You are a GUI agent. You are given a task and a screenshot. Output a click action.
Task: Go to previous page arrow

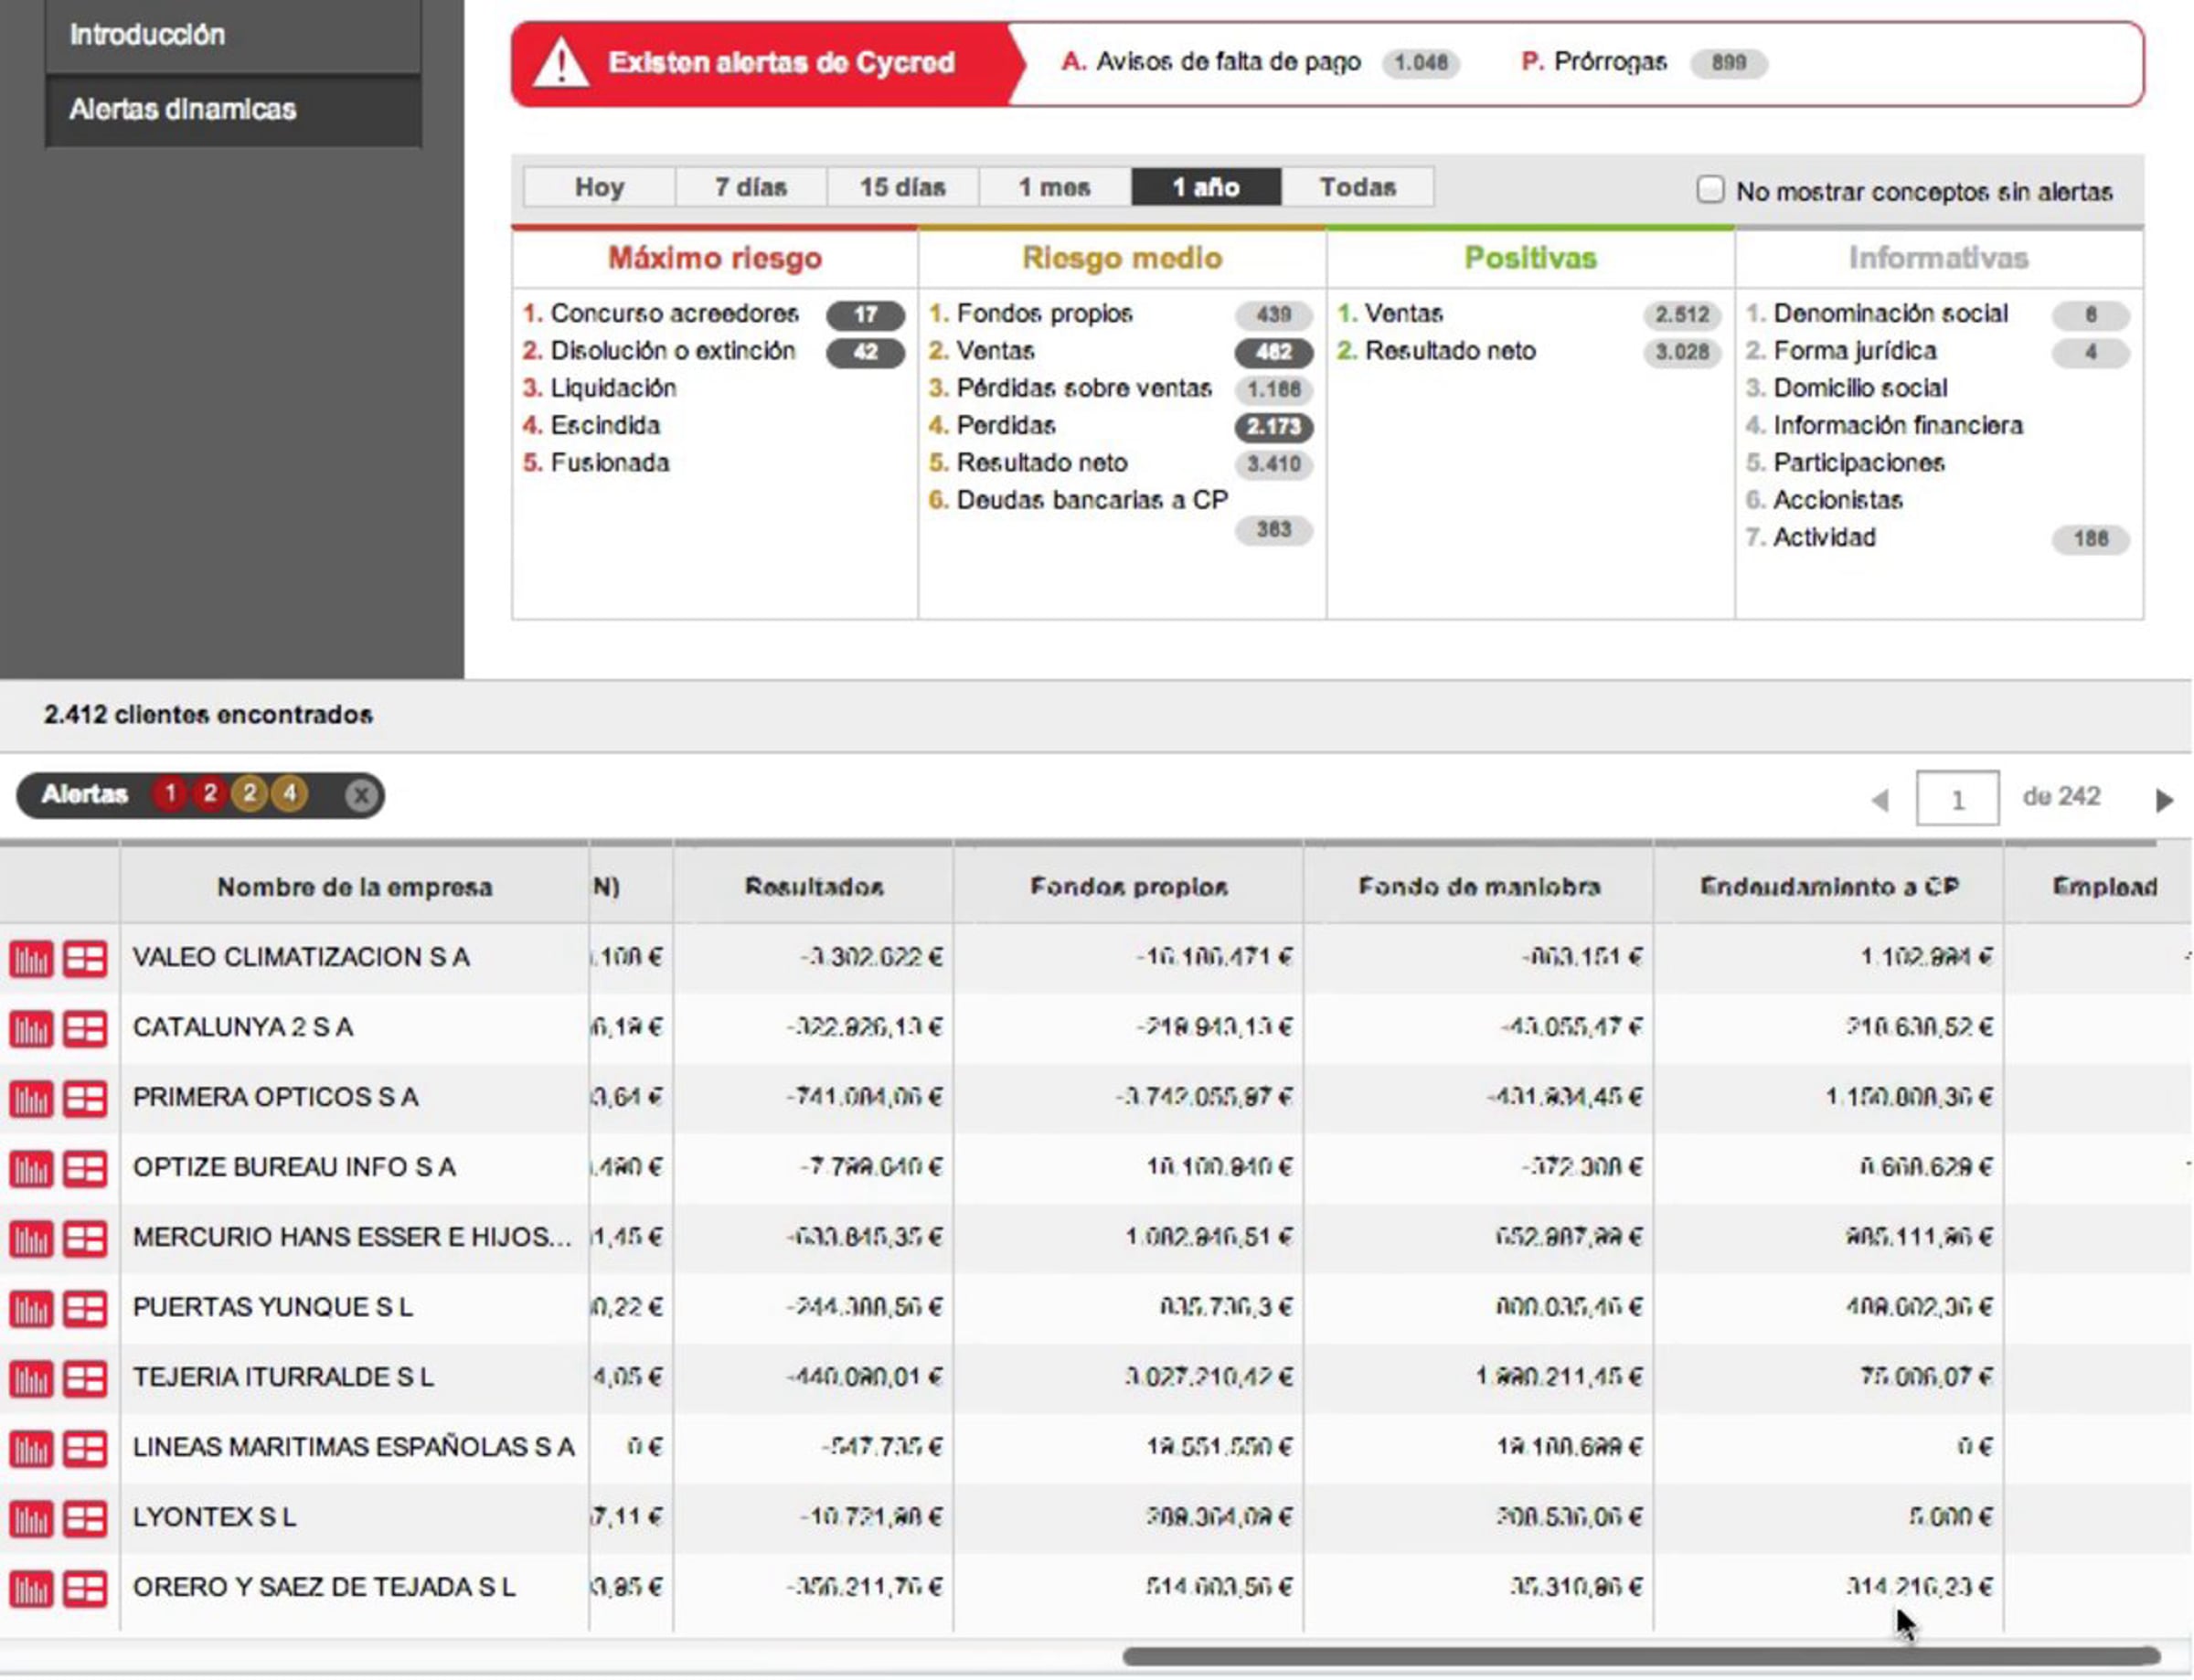[1880, 800]
